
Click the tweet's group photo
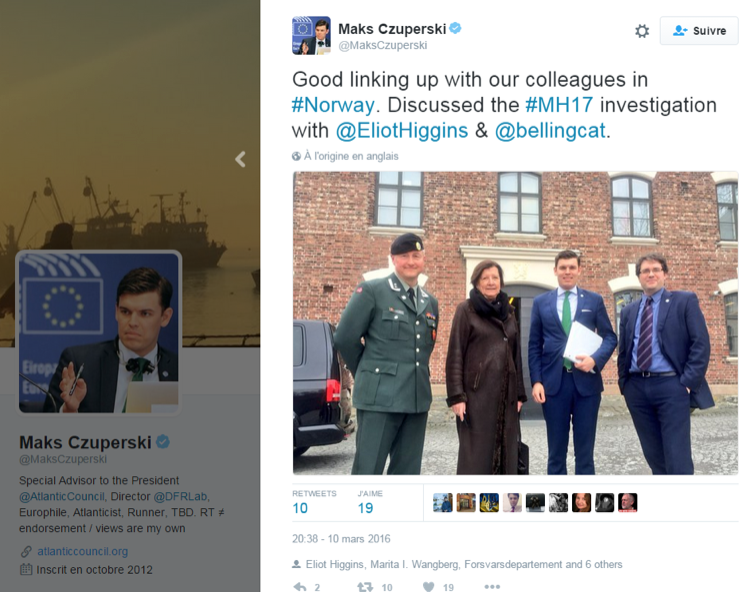click(x=515, y=323)
